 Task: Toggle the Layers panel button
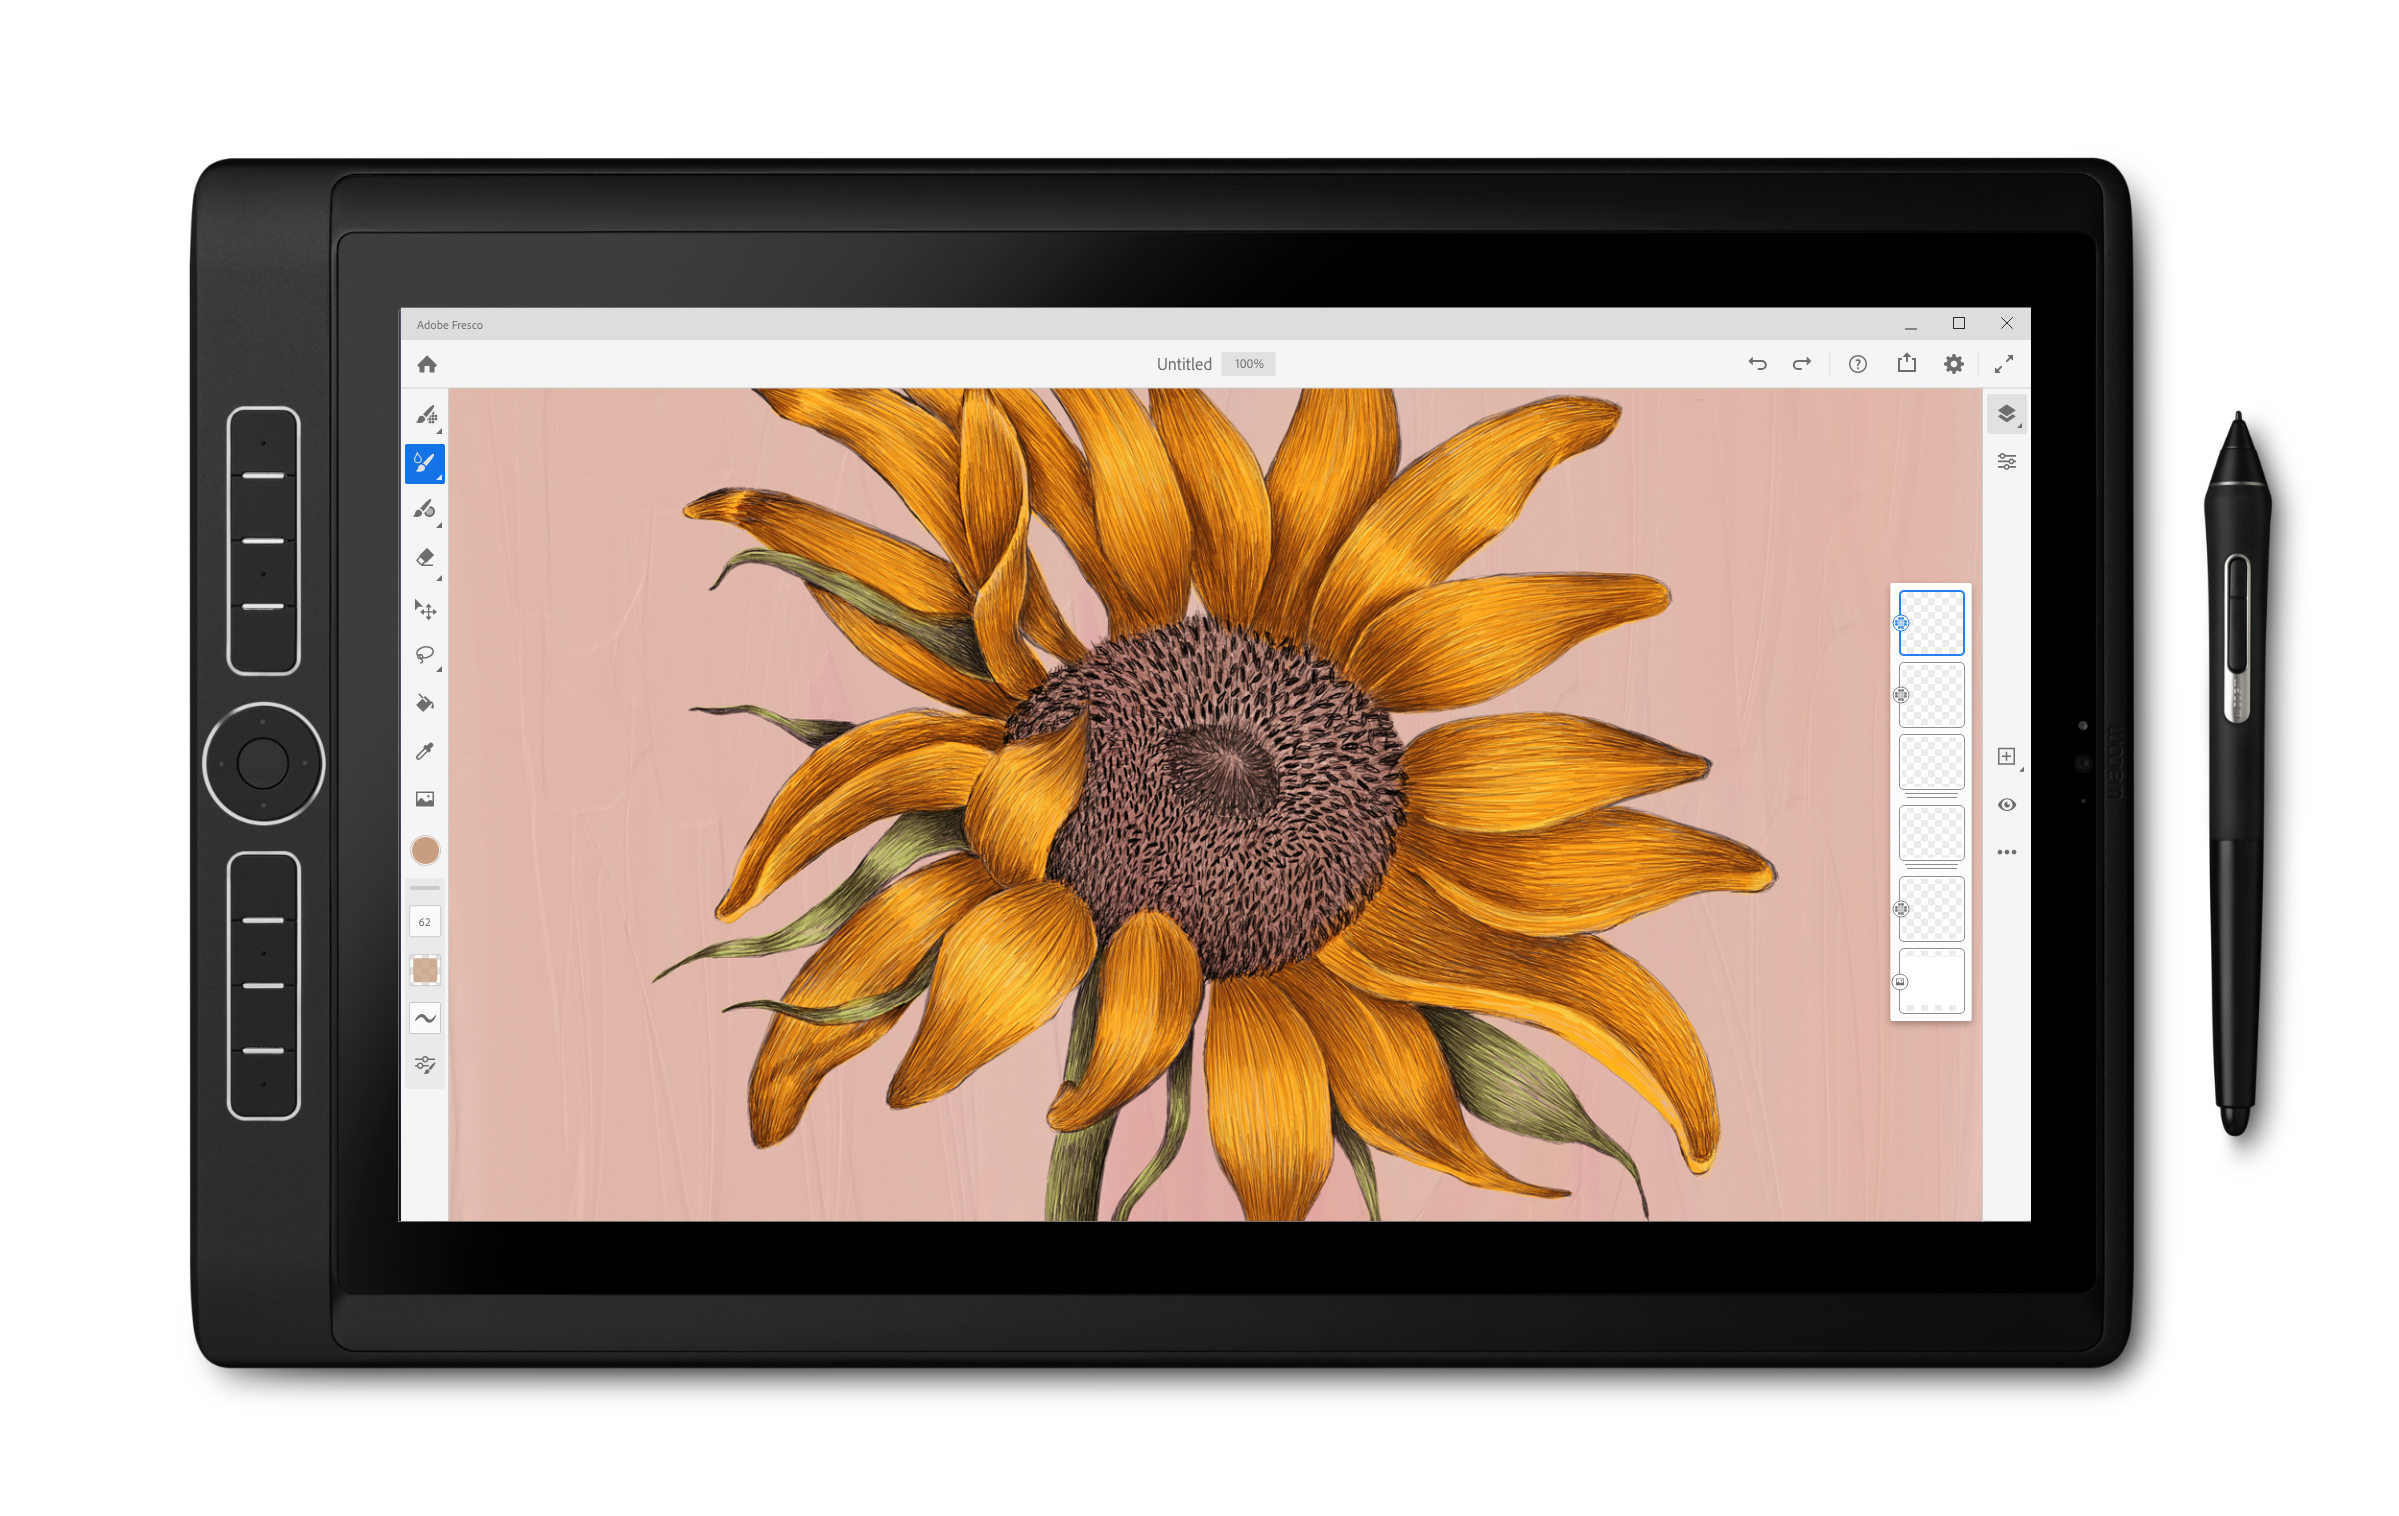click(x=2006, y=414)
